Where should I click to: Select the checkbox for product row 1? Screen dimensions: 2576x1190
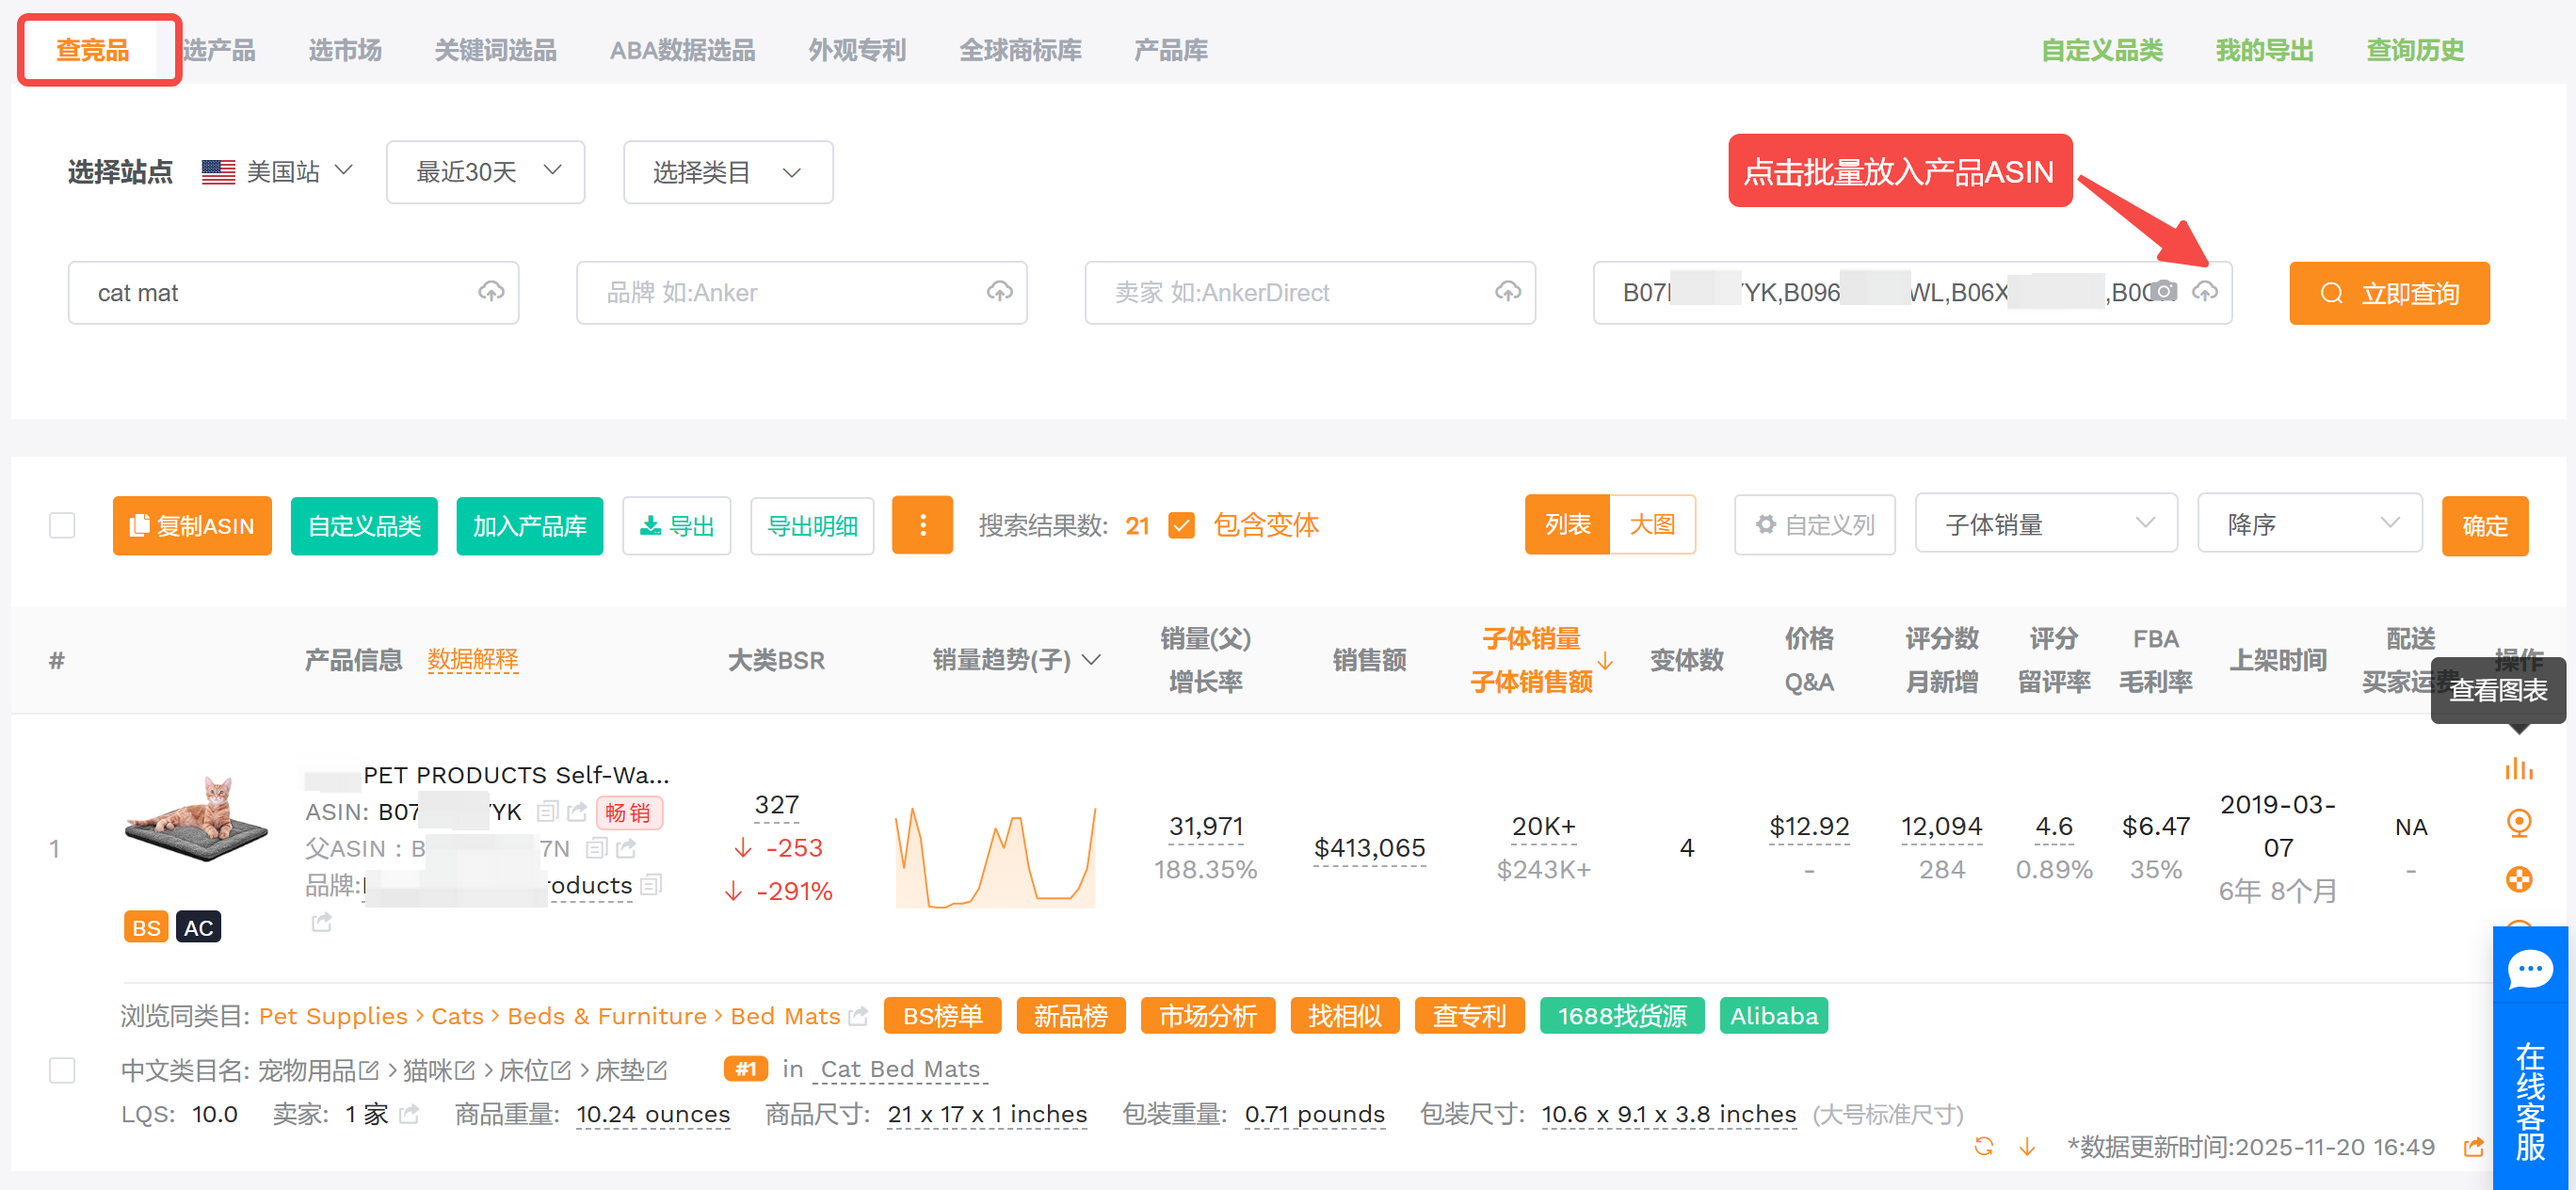62,1070
